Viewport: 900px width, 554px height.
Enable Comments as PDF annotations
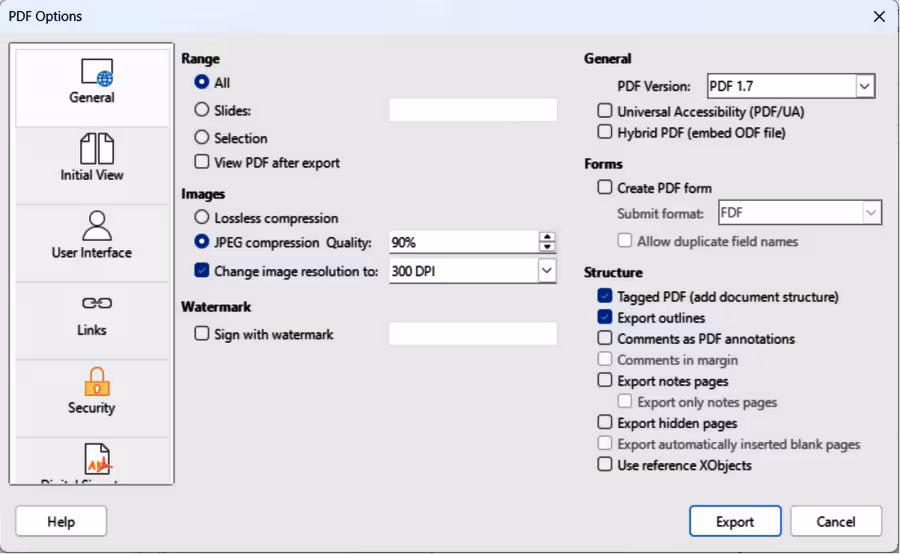point(604,338)
